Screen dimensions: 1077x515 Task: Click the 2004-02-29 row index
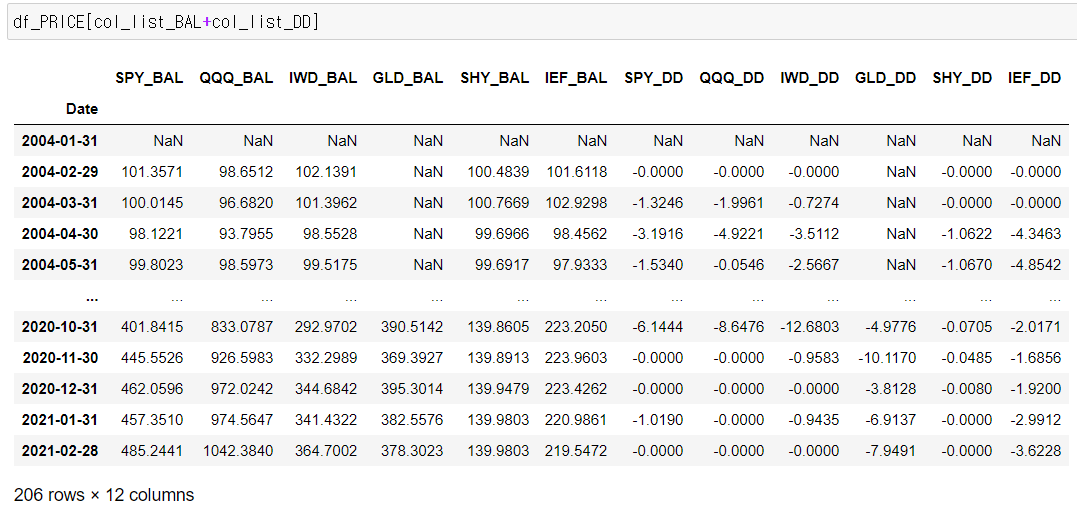60,172
